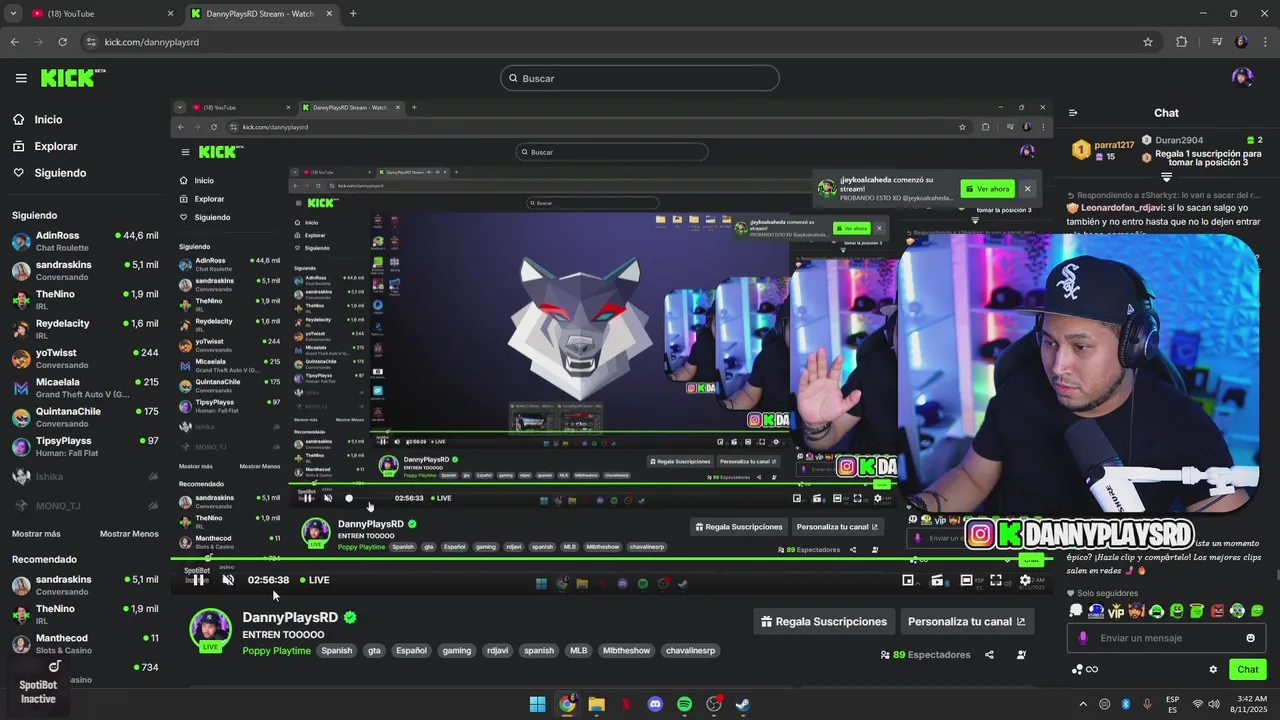The width and height of the screenshot is (1280, 720).
Task: Toggle the cast/clip player icon beside mini player
Action: point(937,580)
